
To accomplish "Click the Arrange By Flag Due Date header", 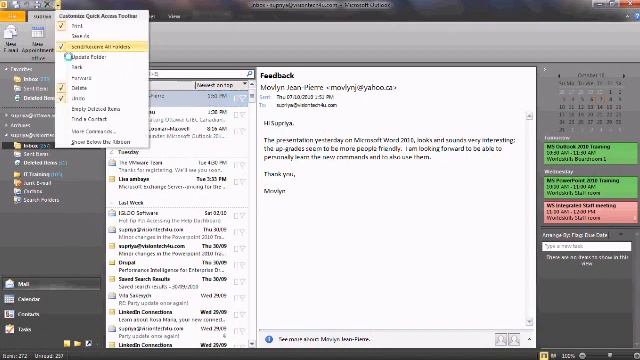I will click(575, 235).
